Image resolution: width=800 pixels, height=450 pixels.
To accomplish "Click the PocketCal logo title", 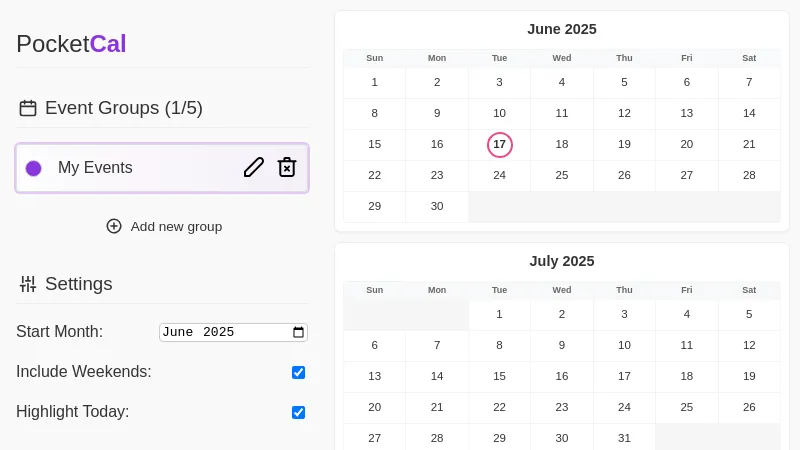I will 71,44.
